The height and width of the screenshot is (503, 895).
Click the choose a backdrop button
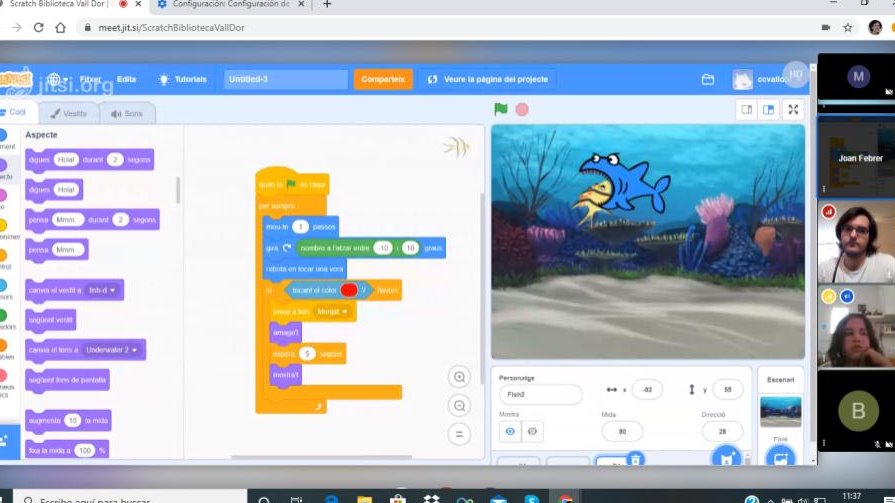pyautogui.click(x=780, y=457)
